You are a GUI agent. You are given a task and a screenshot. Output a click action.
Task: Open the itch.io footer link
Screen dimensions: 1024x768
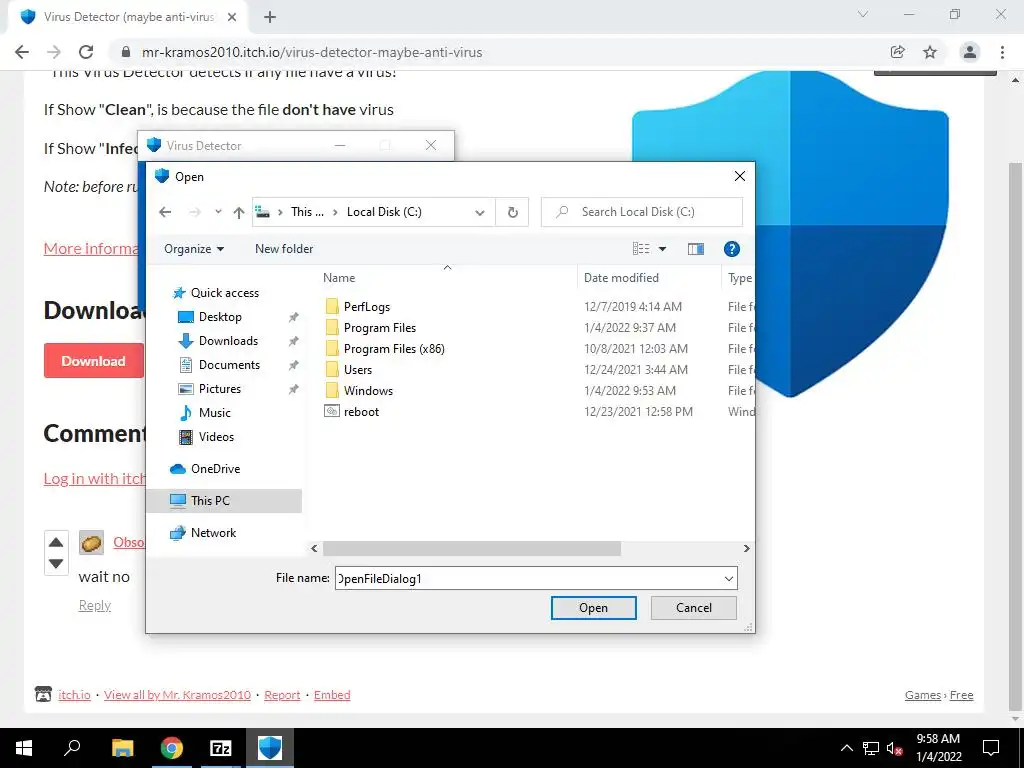click(74, 695)
